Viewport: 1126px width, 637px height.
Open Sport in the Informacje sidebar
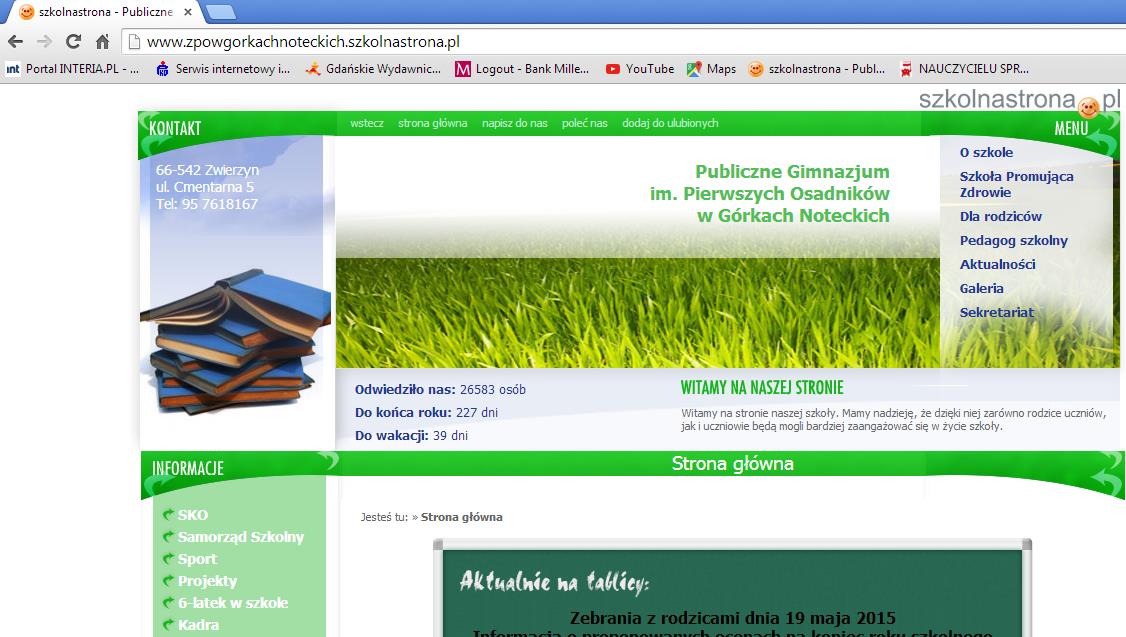click(197, 559)
